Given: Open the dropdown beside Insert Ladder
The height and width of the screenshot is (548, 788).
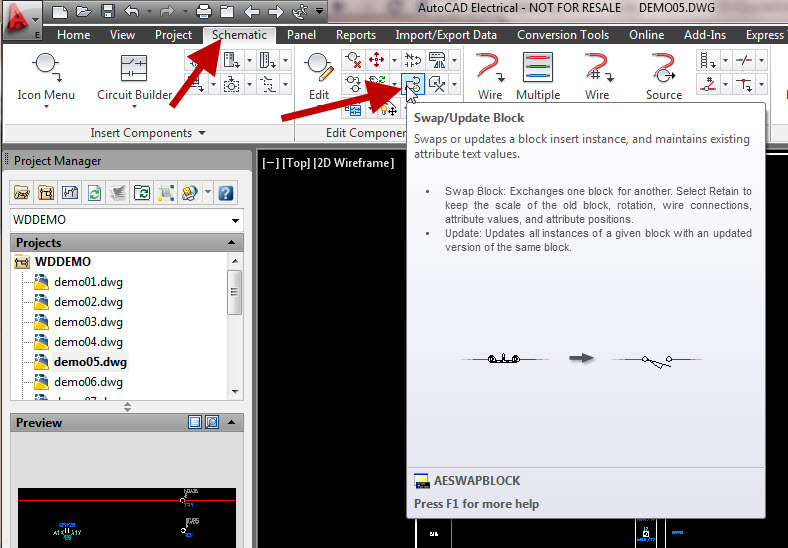Looking at the screenshot, I should tap(725, 61).
